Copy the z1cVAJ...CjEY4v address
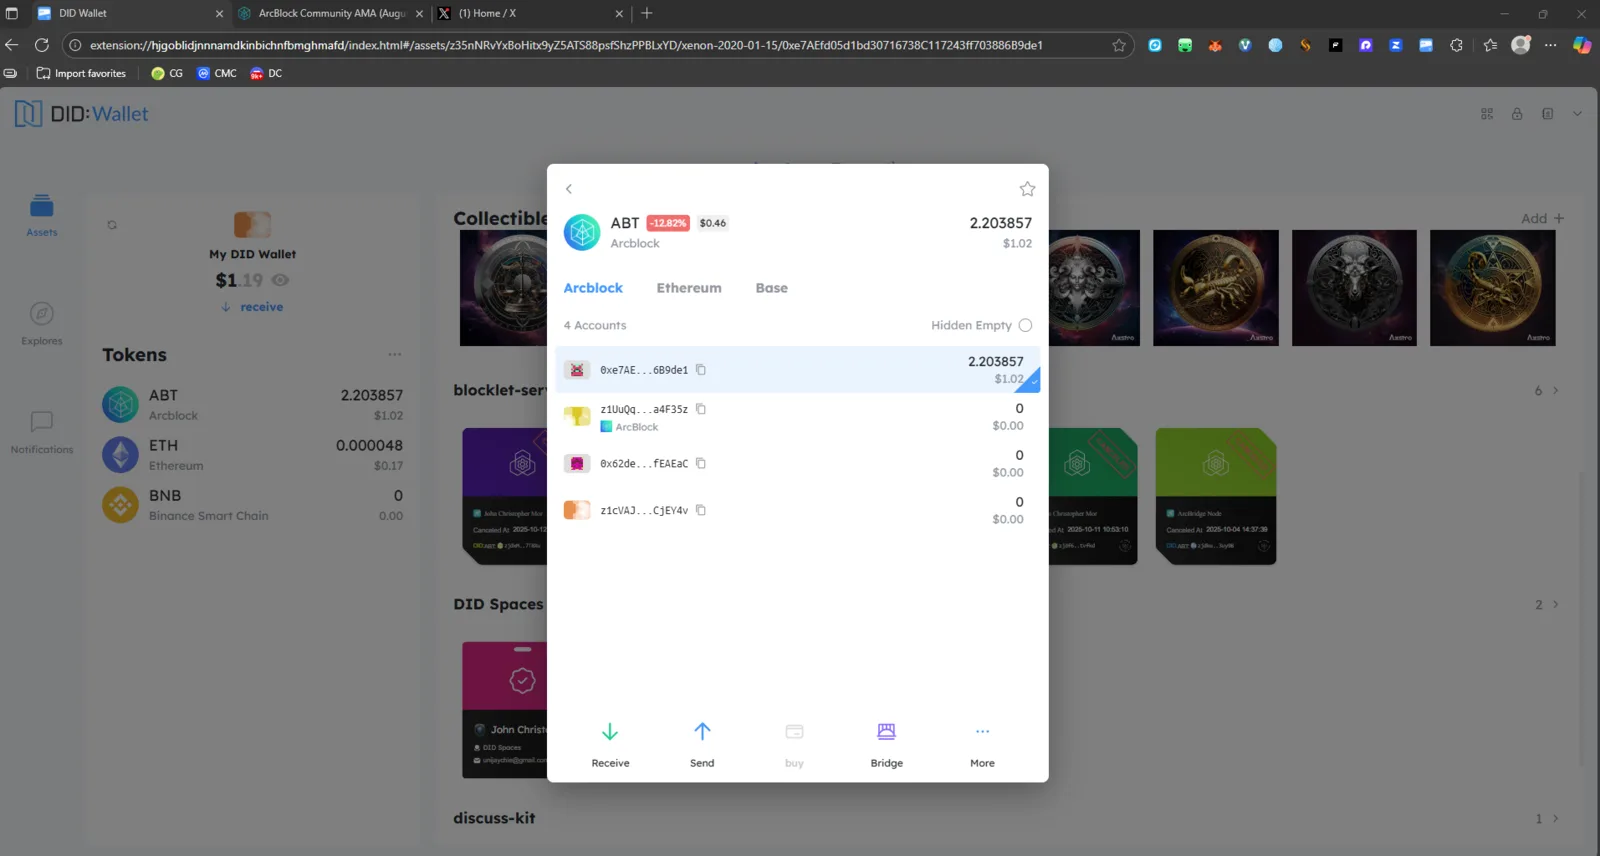1600x856 pixels. pyautogui.click(x=701, y=510)
